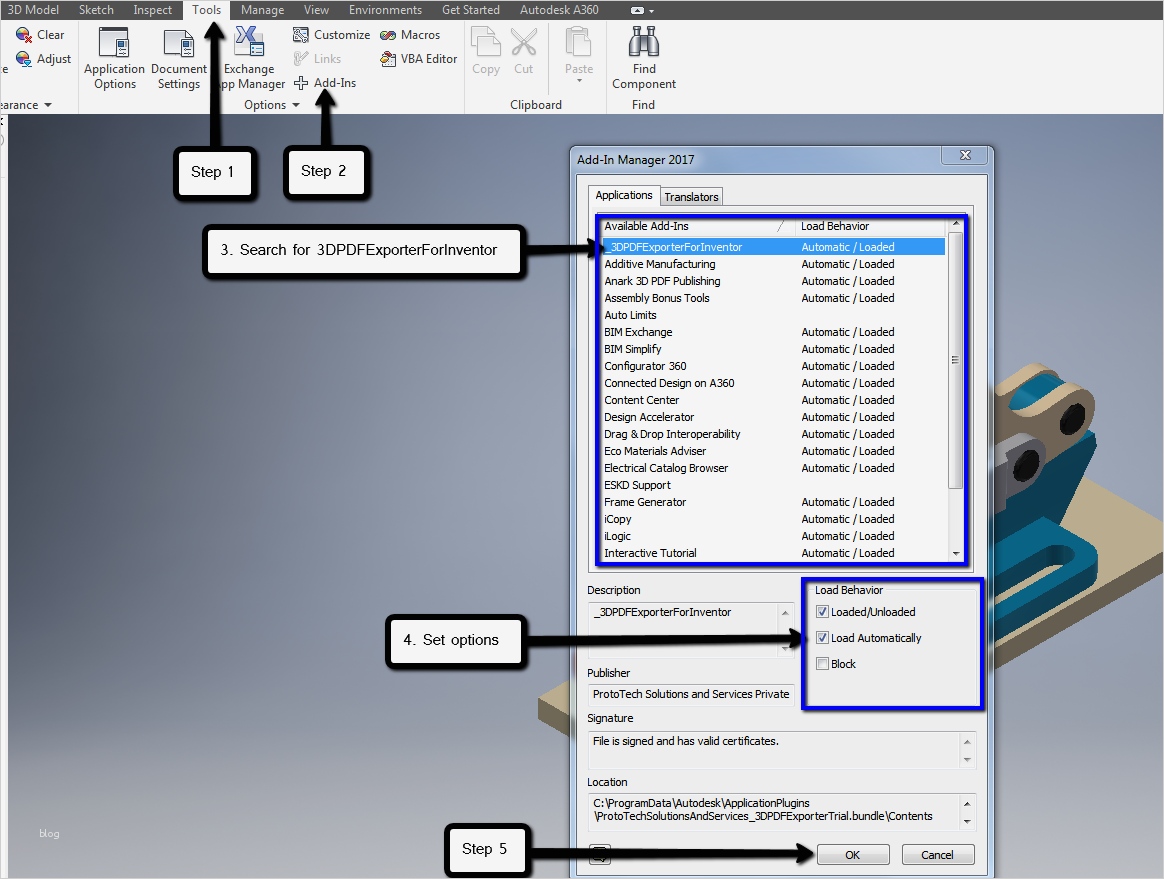The height and width of the screenshot is (879, 1164).
Task: Select Interactive Tutorial add-in
Action: pyautogui.click(x=773, y=553)
